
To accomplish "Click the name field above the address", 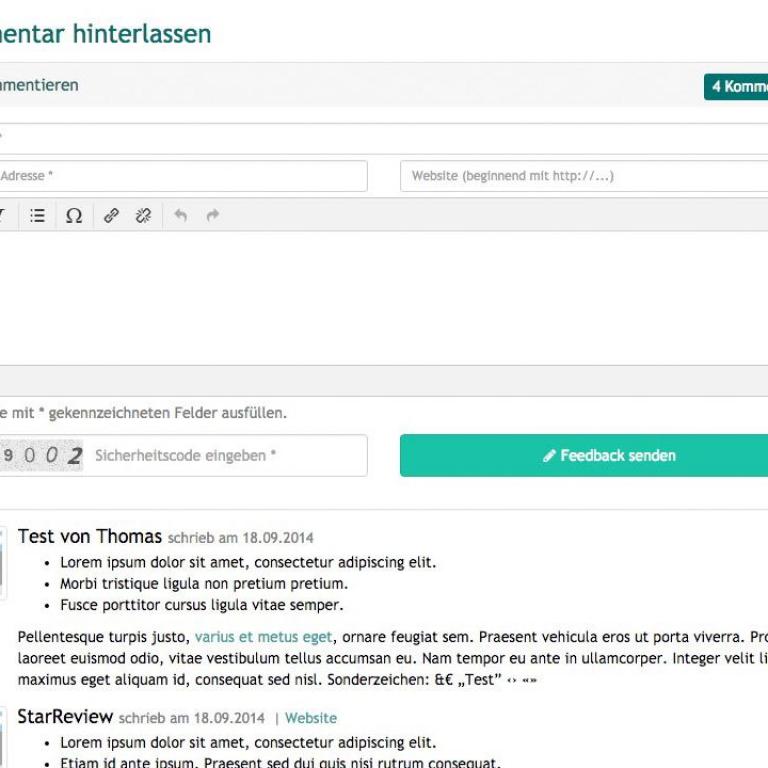I will point(380,138).
